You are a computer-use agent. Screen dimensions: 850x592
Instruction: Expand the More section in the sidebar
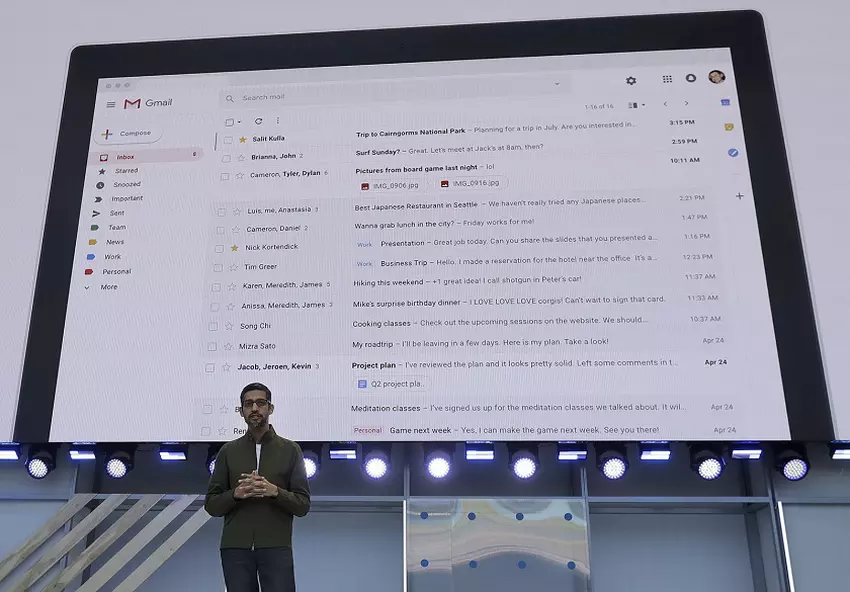109,286
